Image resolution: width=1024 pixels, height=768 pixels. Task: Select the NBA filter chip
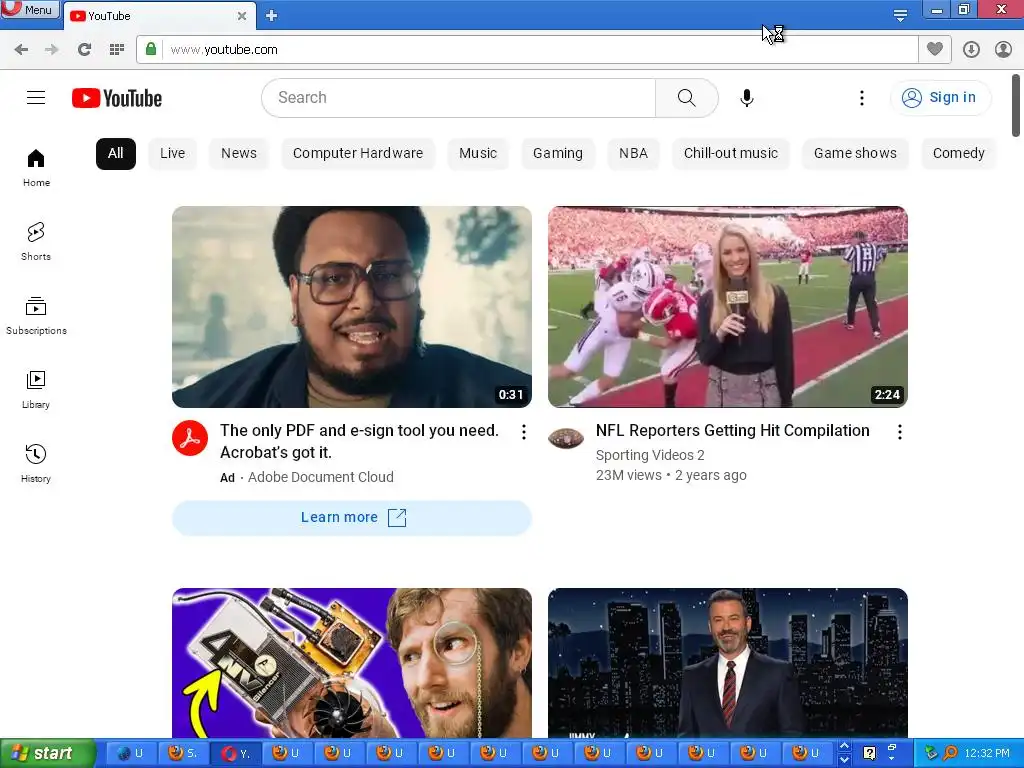[x=633, y=153]
